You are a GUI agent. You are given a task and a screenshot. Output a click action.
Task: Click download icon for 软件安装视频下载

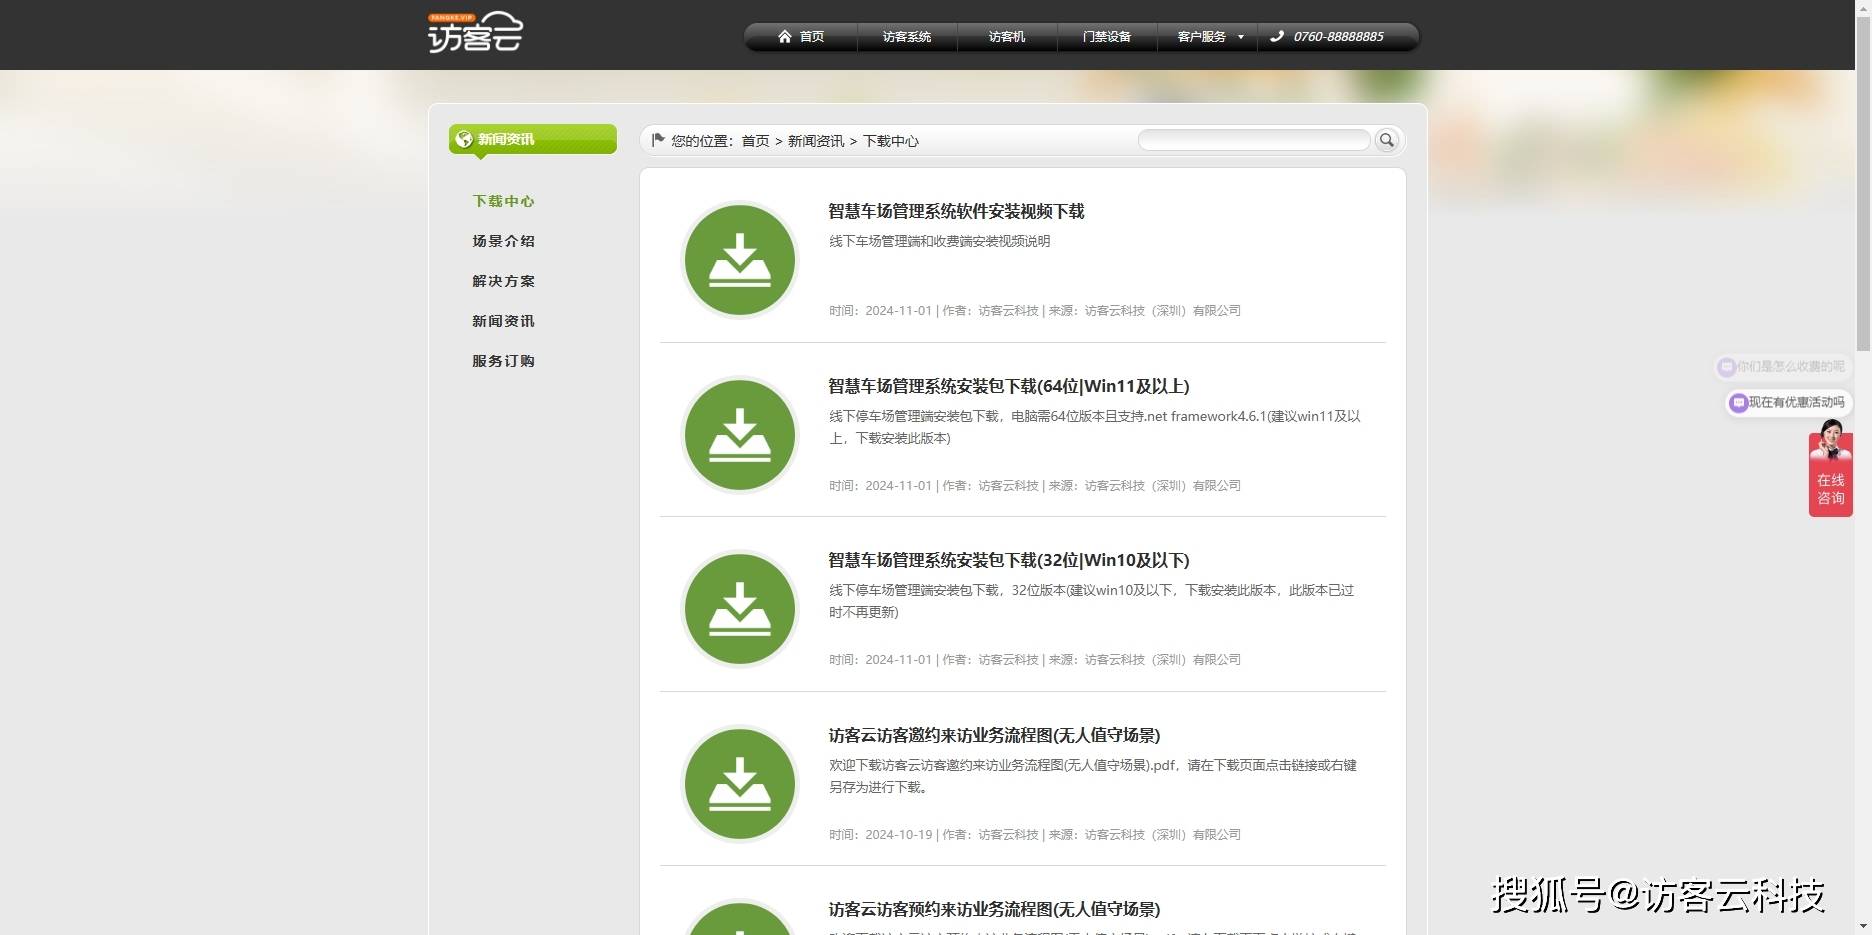click(x=739, y=260)
